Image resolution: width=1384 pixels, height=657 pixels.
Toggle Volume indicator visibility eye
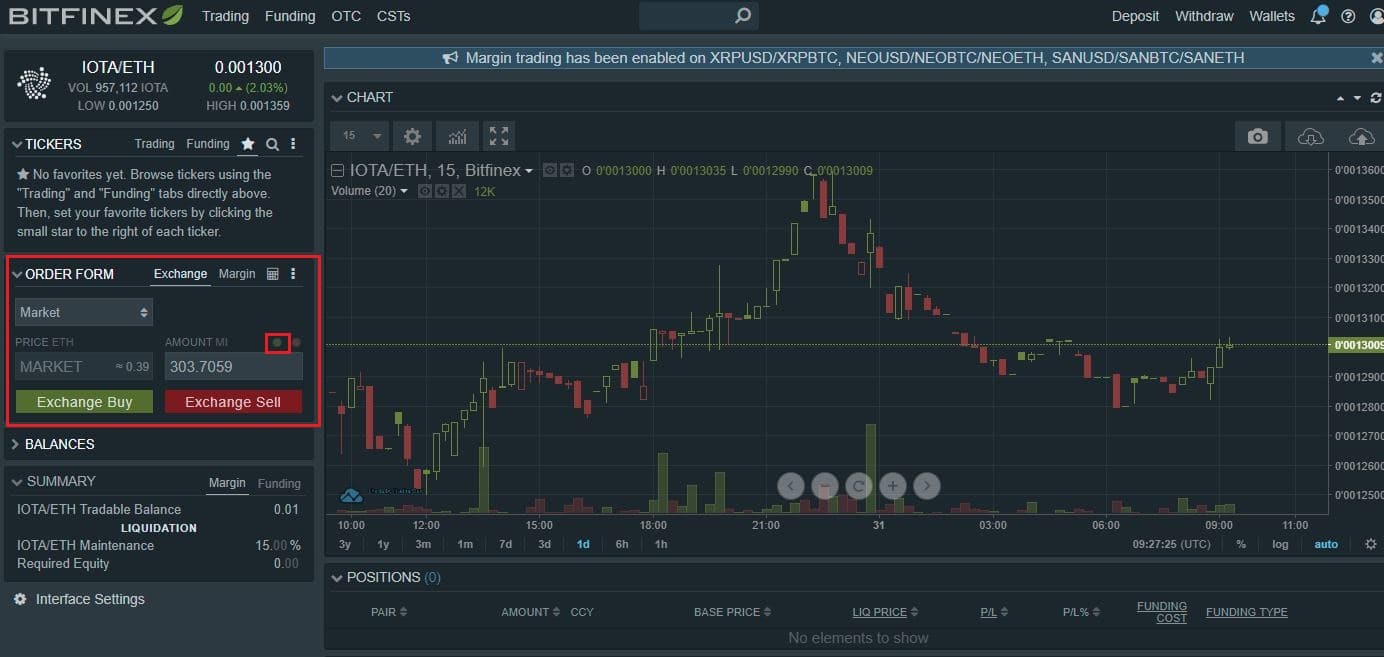(x=425, y=191)
